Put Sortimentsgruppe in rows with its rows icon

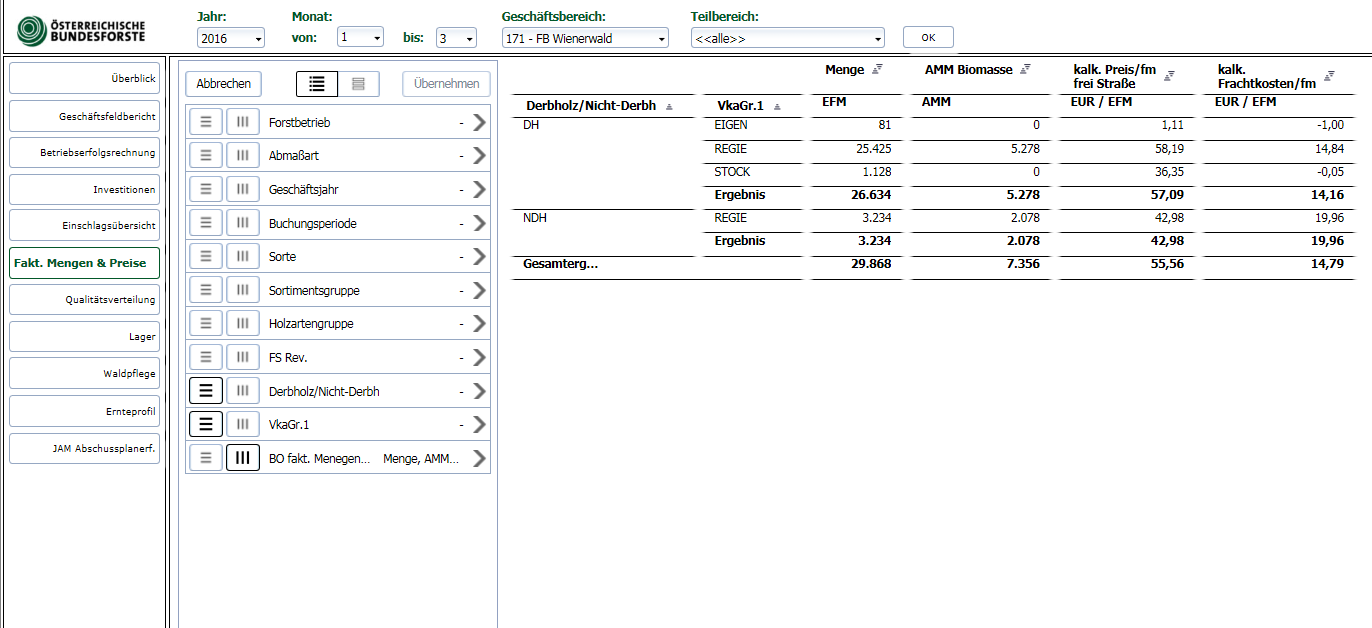click(206, 290)
